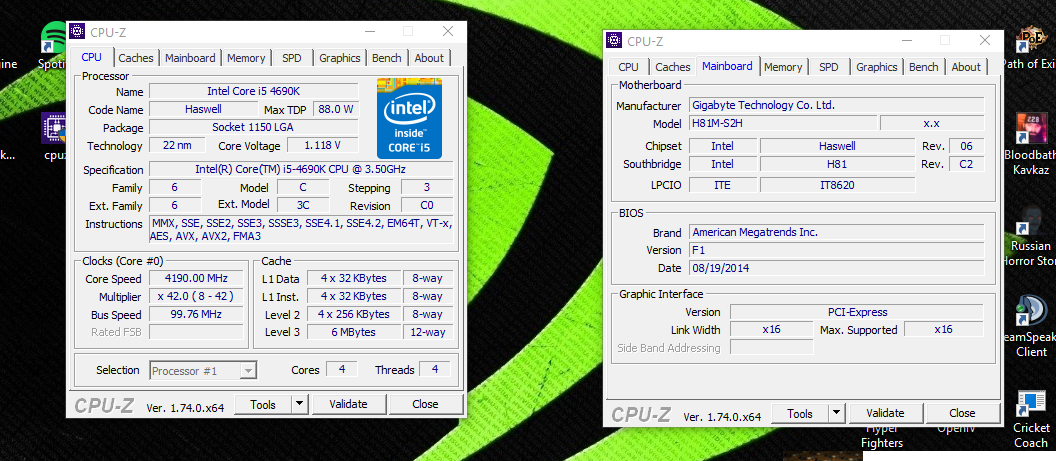Click Close button in left CPU-Z window
Viewport: 1056px width, 461px height.
426,404
